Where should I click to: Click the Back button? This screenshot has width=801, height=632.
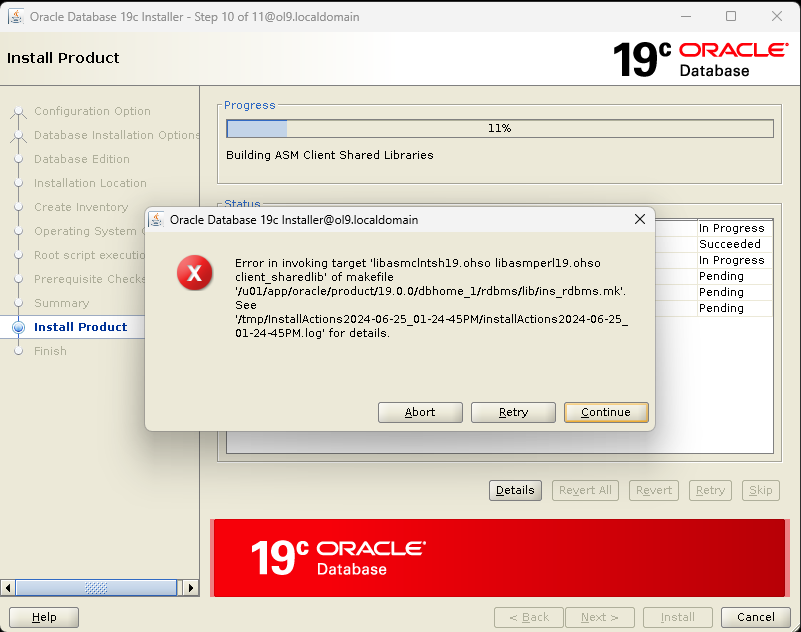click(529, 617)
